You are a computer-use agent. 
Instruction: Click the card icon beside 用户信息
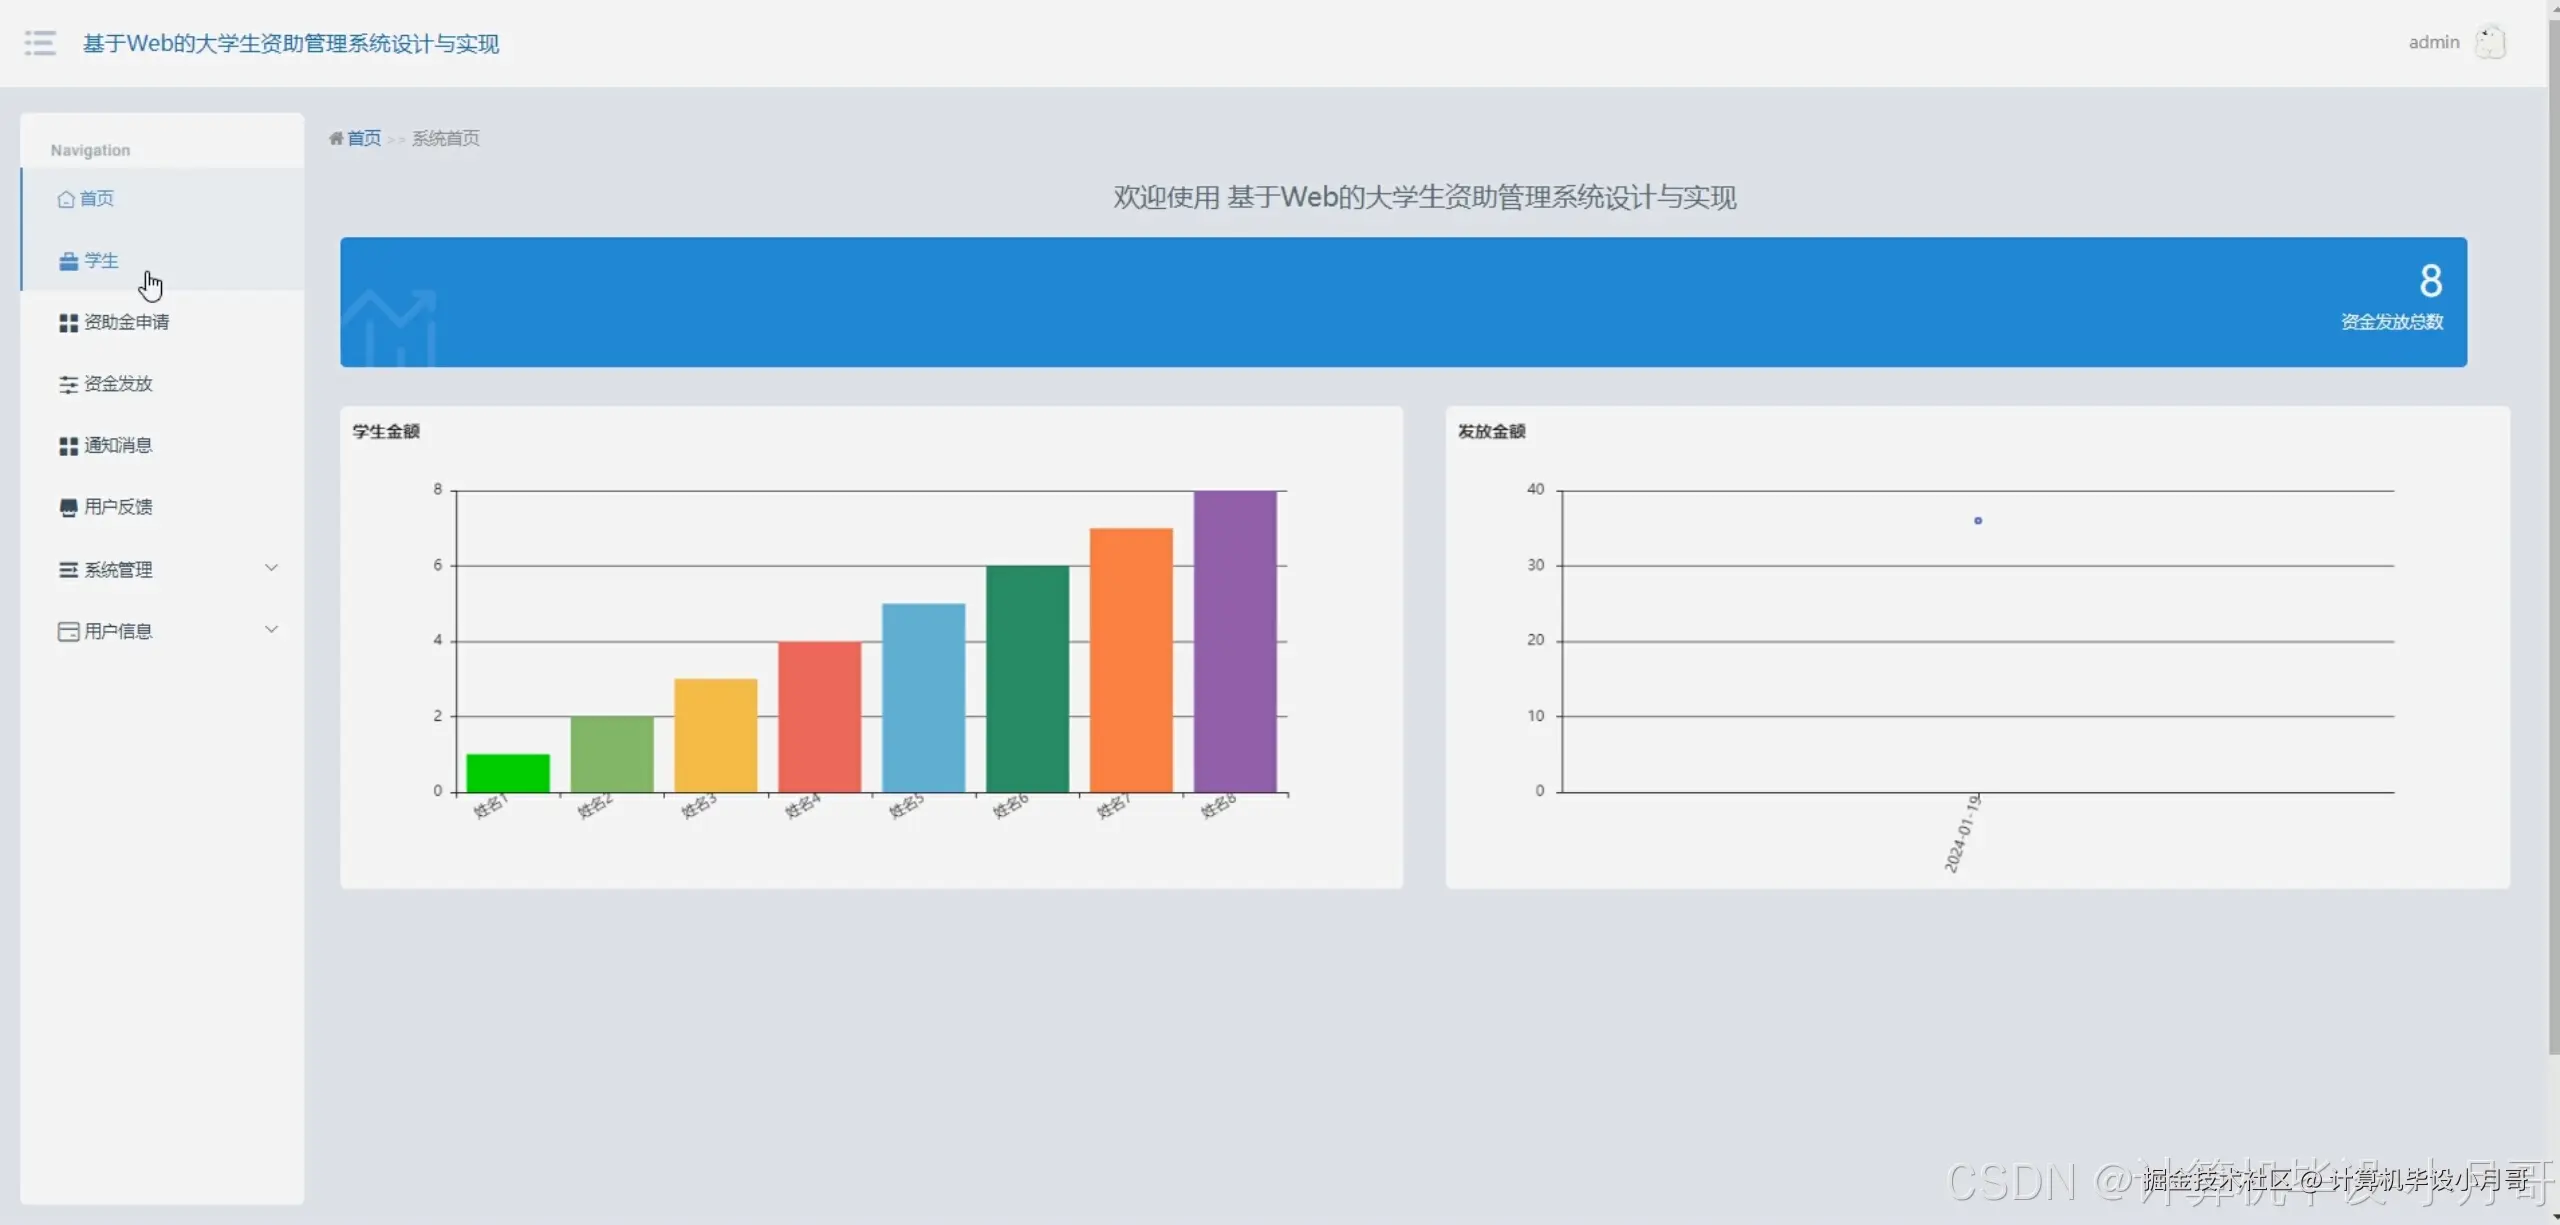click(x=68, y=632)
